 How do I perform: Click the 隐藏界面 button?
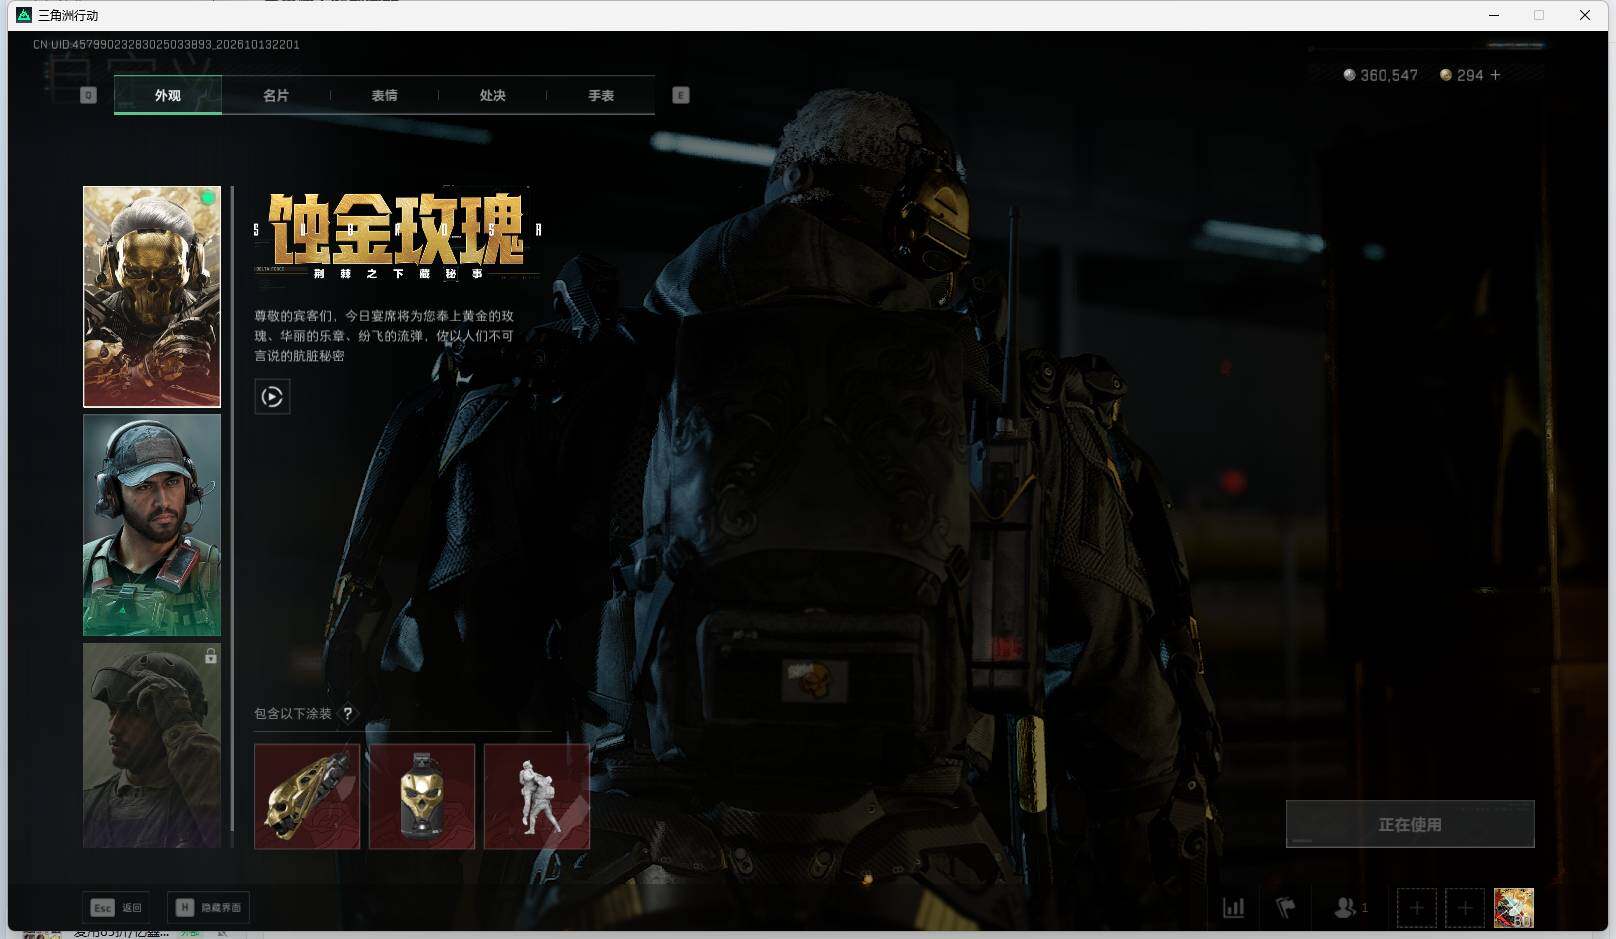[209, 907]
